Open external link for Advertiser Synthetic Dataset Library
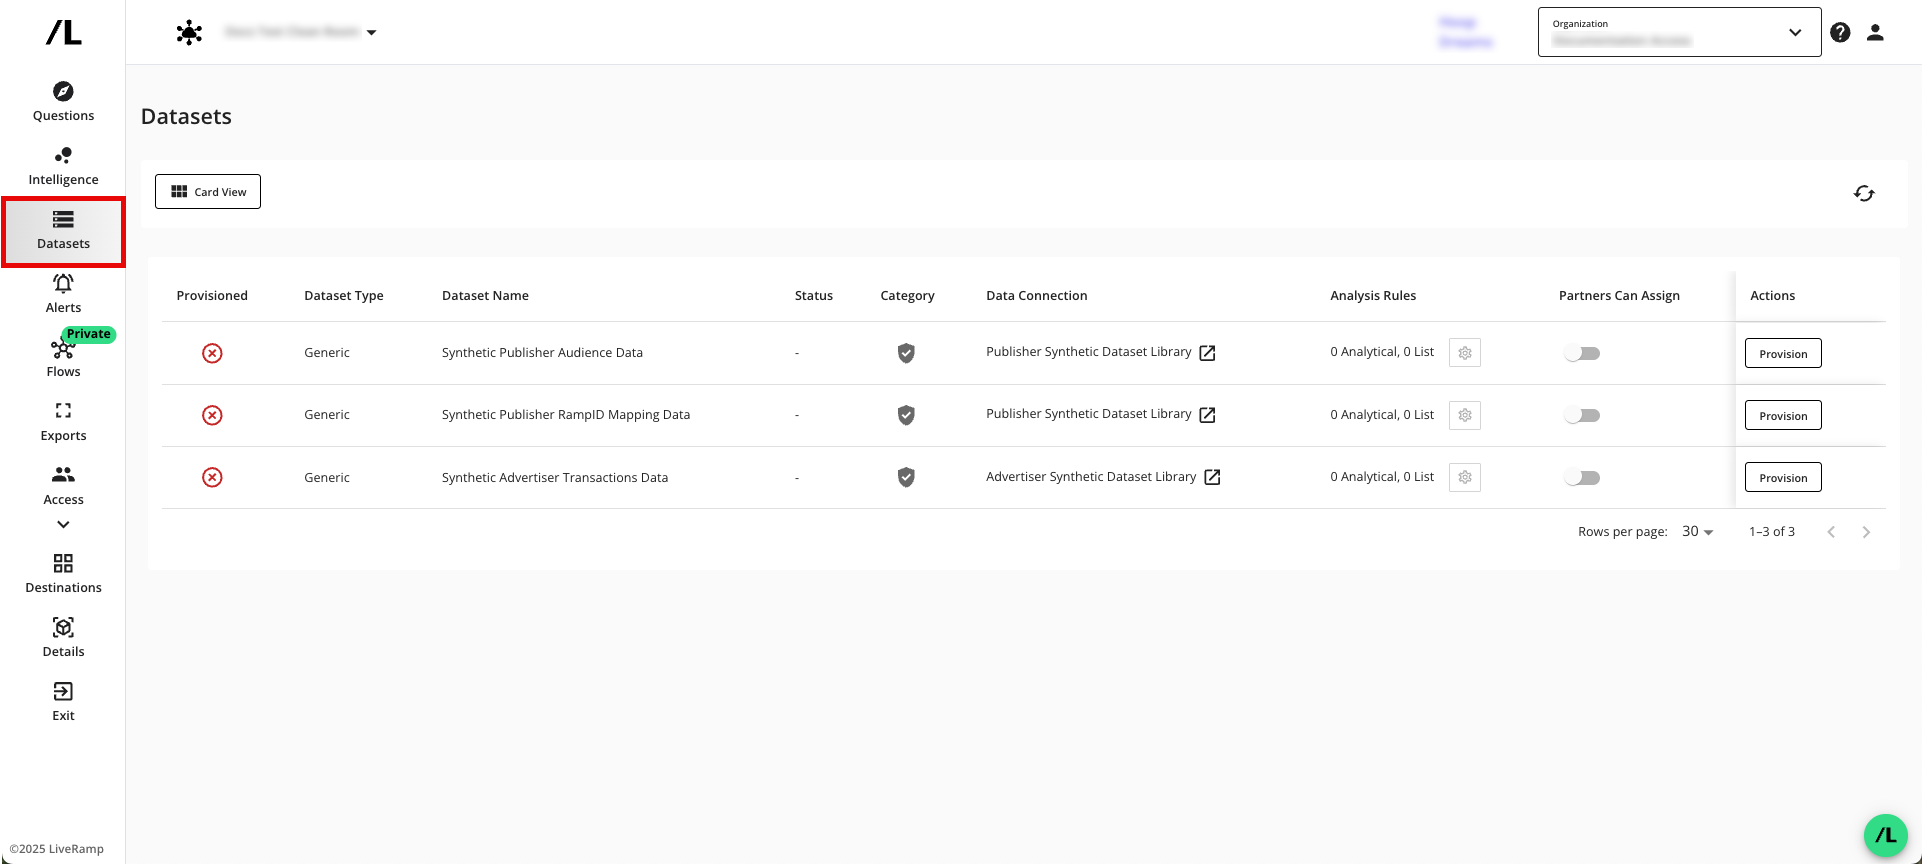The width and height of the screenshot is (1922, 864). 1212,477
